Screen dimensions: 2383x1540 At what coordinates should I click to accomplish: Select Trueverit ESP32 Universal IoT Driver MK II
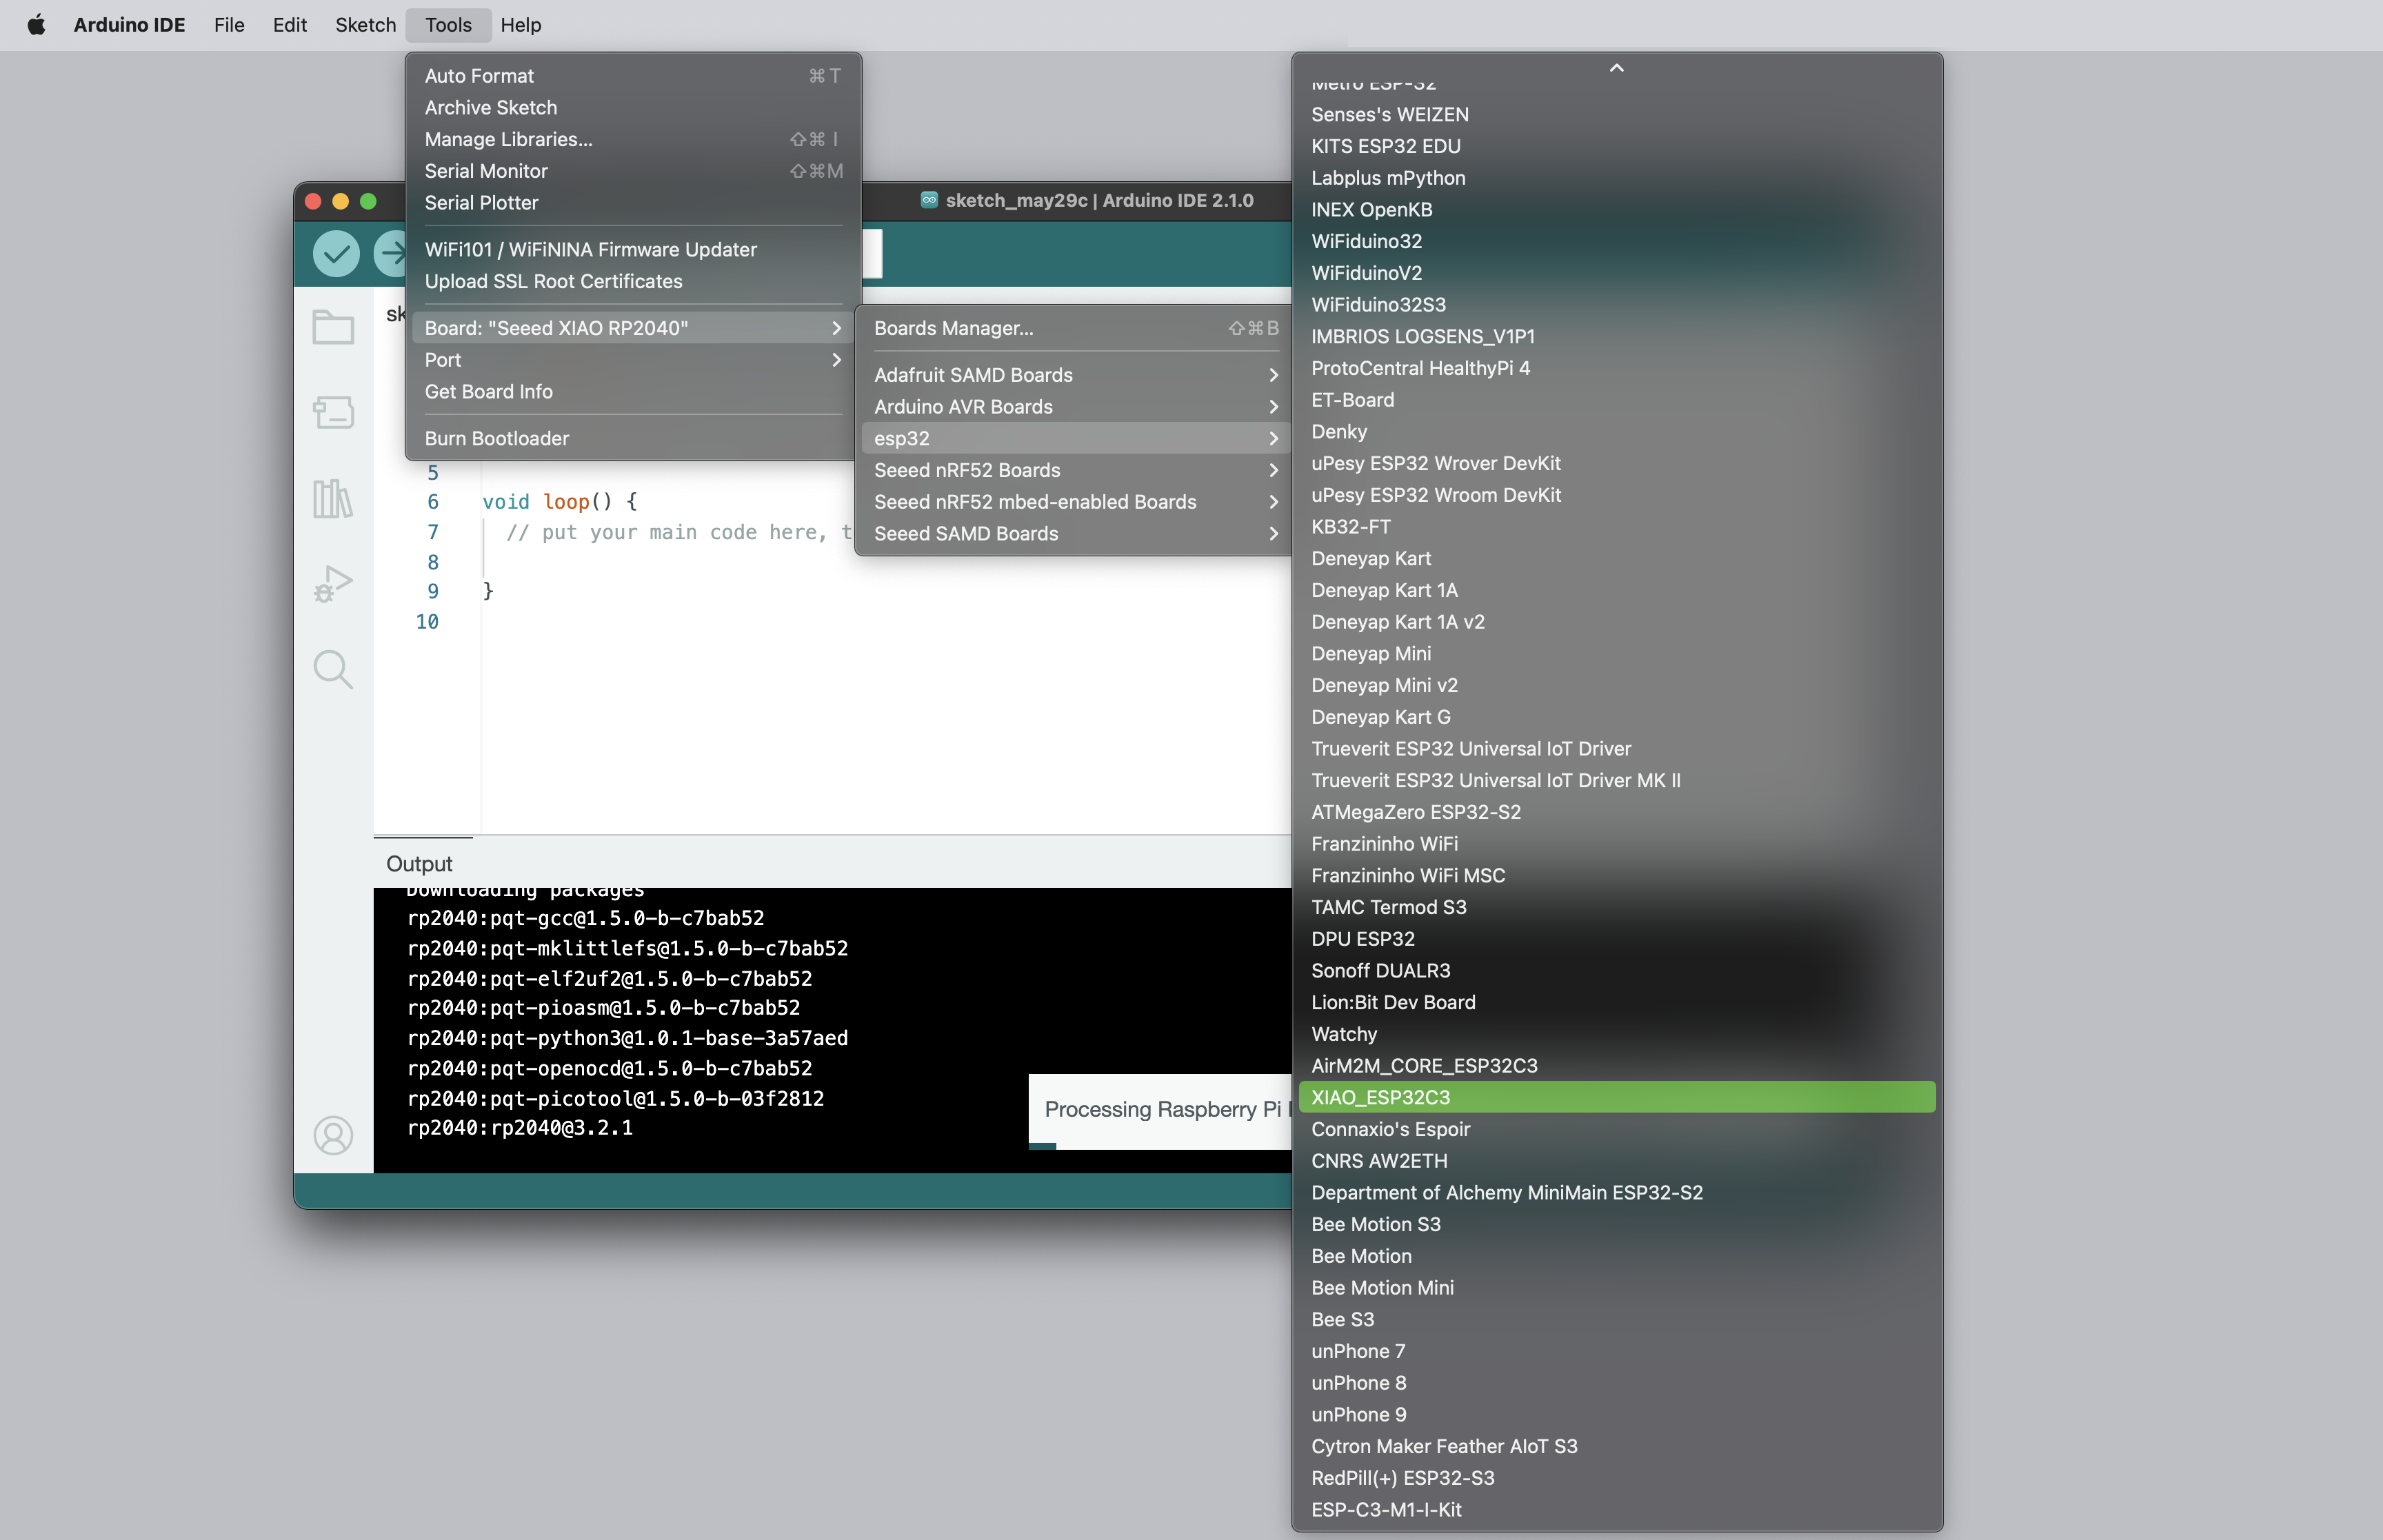[1616, 780]
